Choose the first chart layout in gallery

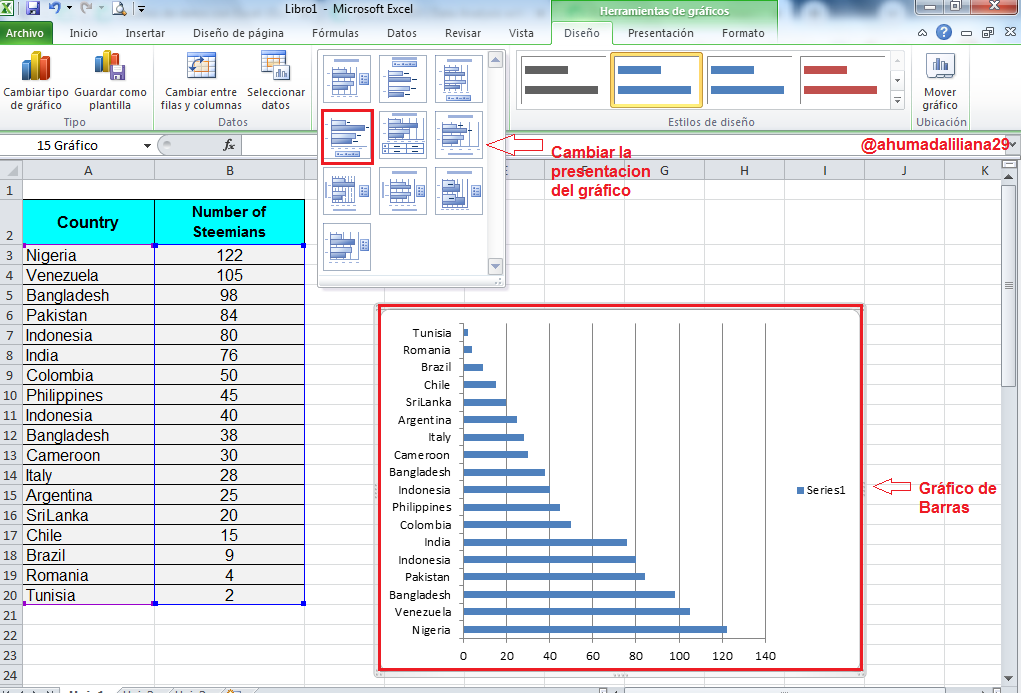[x=347, y=79]
